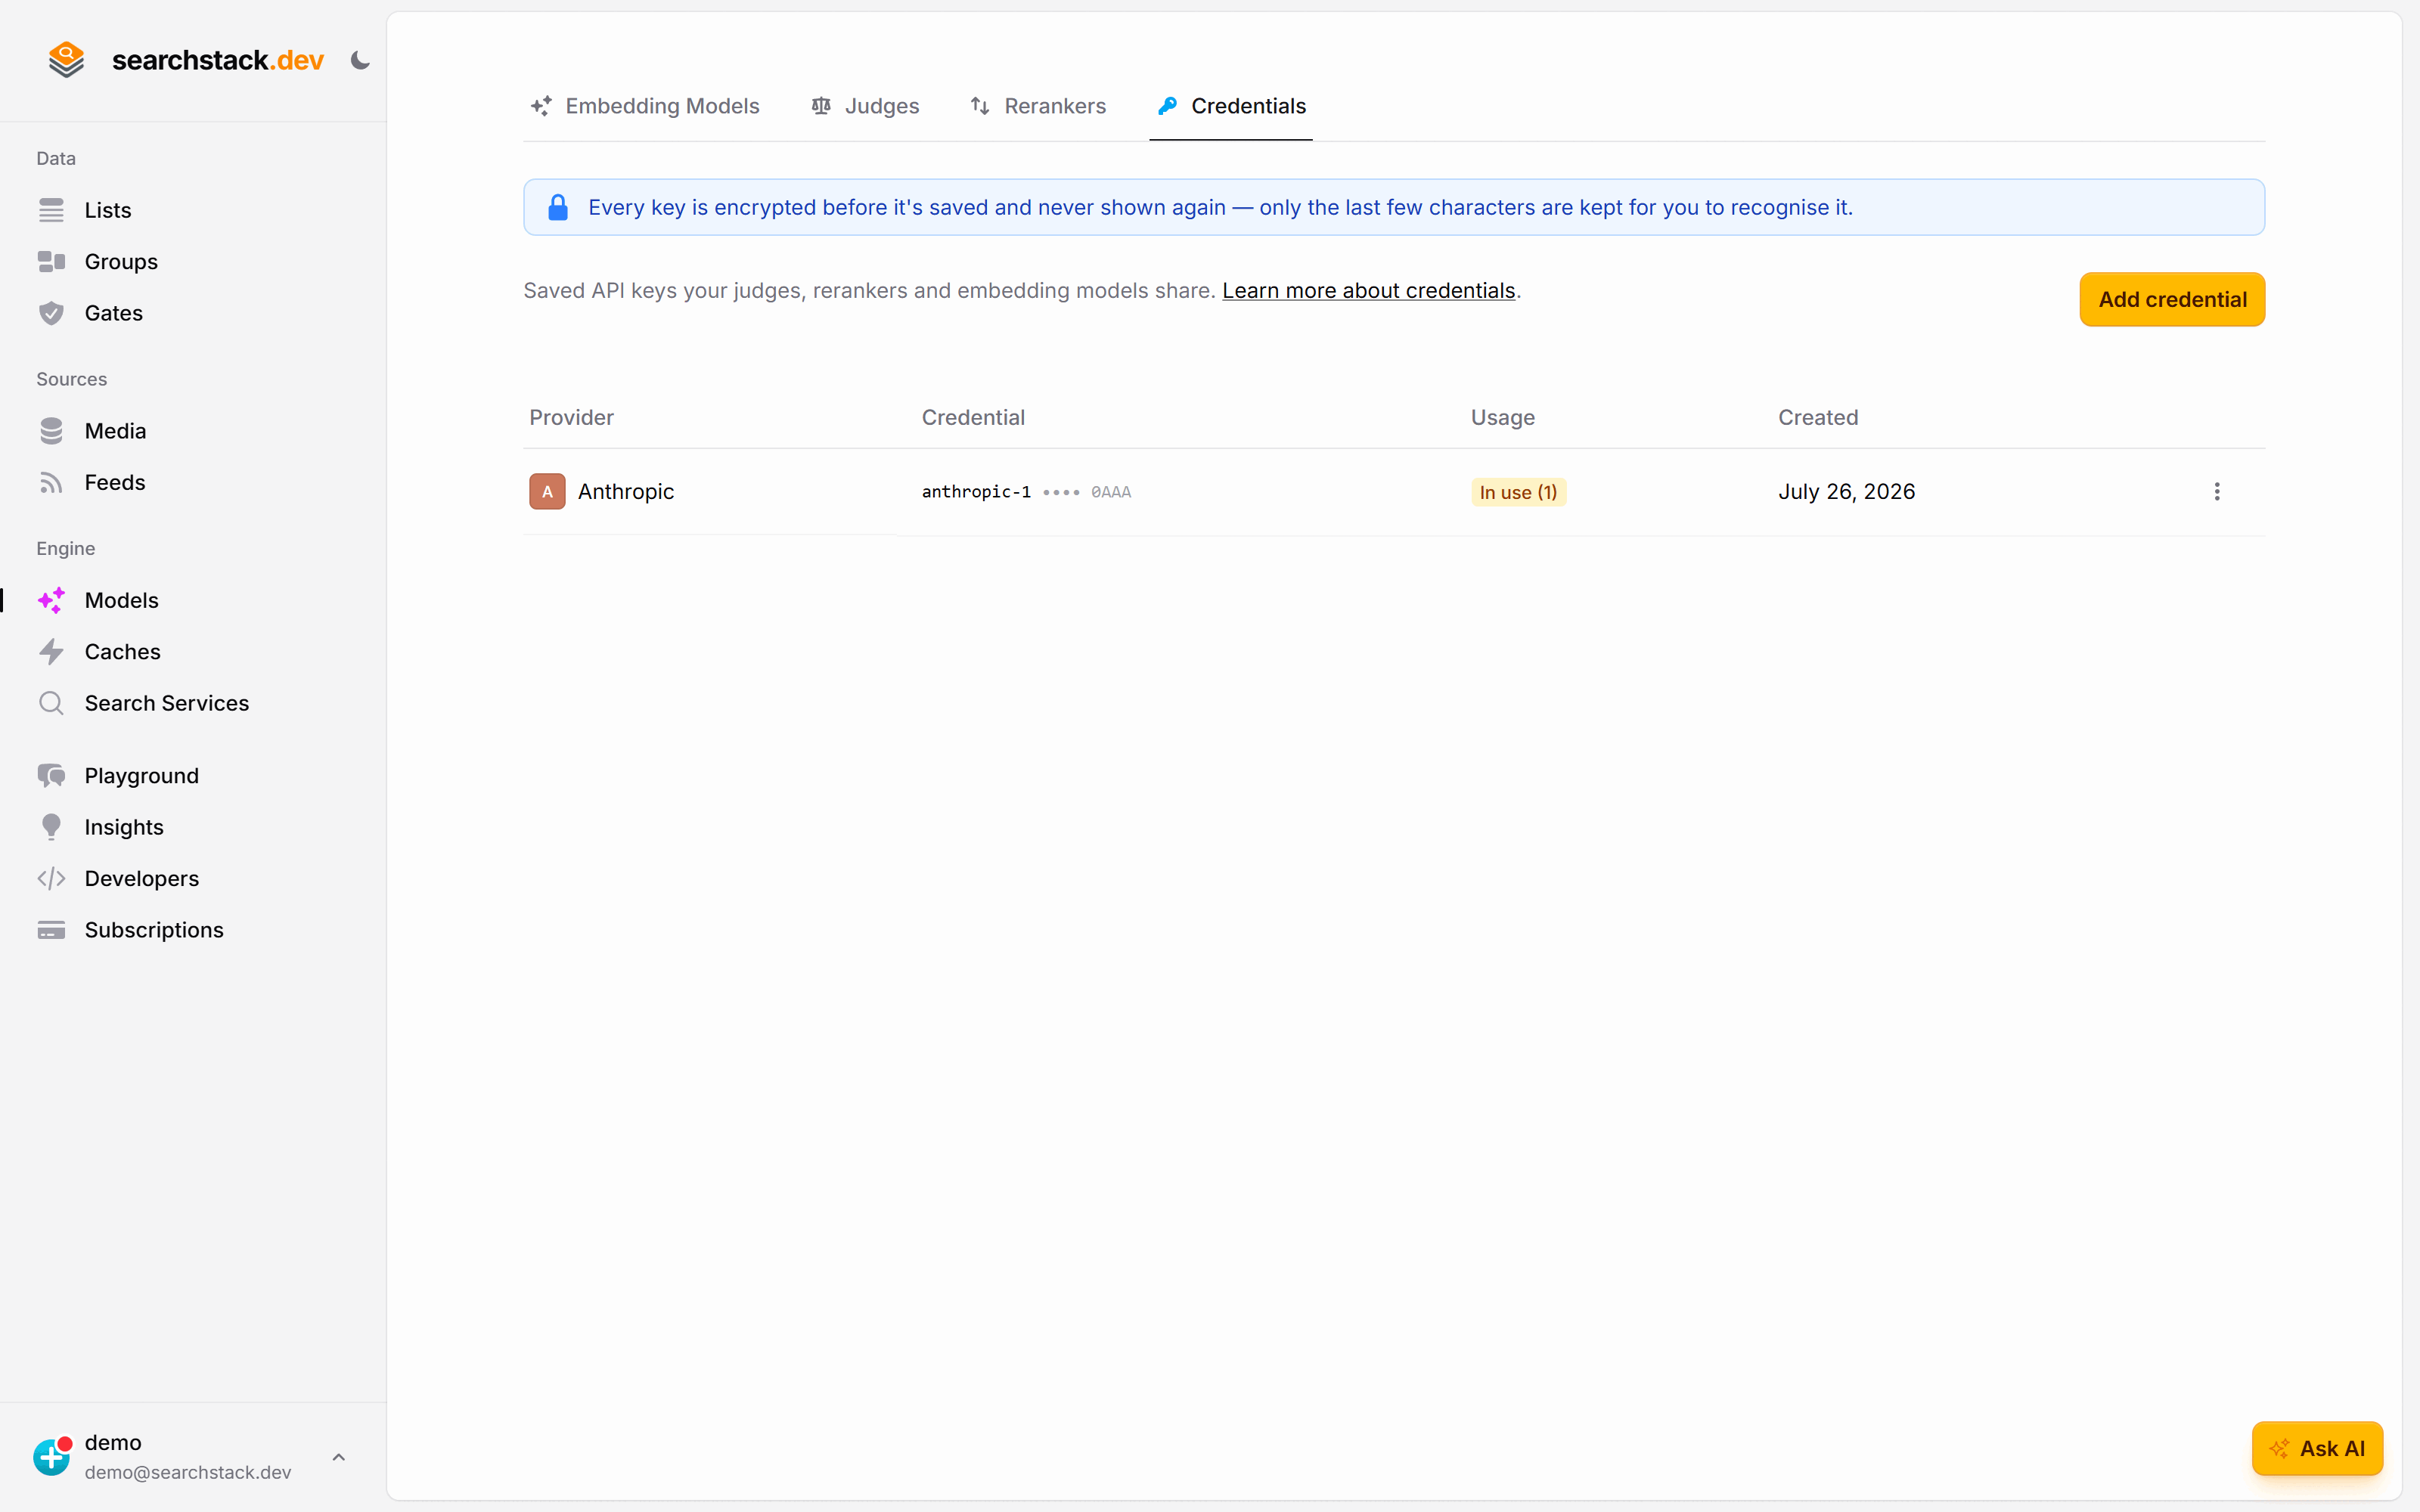This screenshot has width=2420, height=1512.
Task: Click the Search Services magnifier icon
Action: [x=51, y=703]
